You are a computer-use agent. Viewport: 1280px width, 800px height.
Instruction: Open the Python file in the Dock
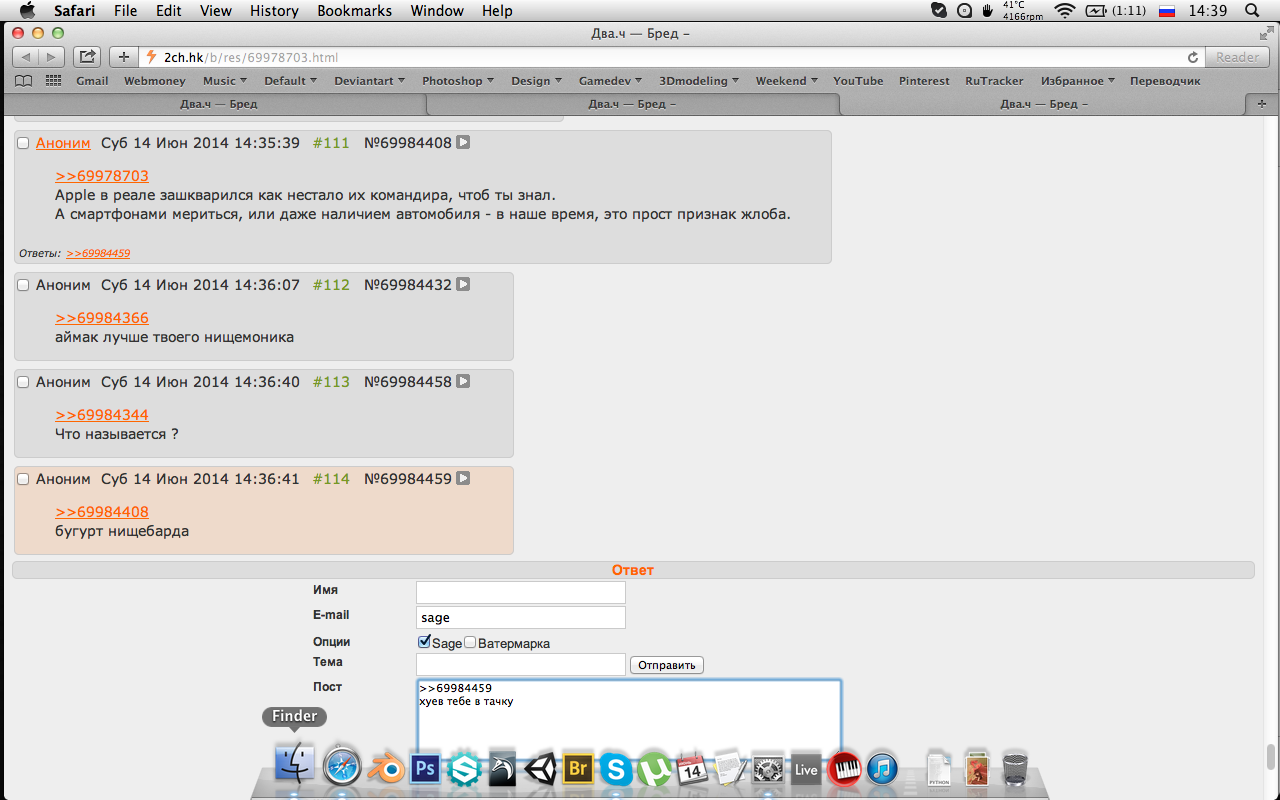939,768
